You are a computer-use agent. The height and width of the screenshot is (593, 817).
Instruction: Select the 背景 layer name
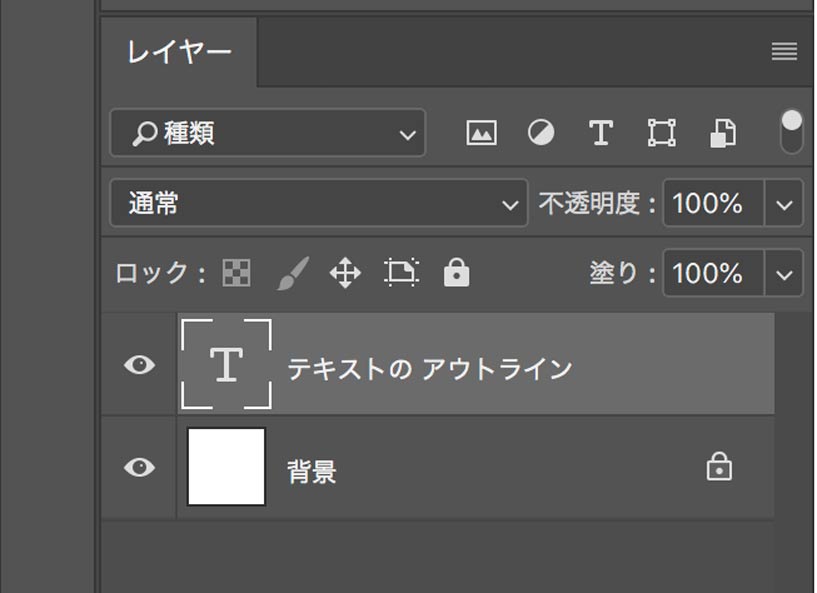click(312, 472)
